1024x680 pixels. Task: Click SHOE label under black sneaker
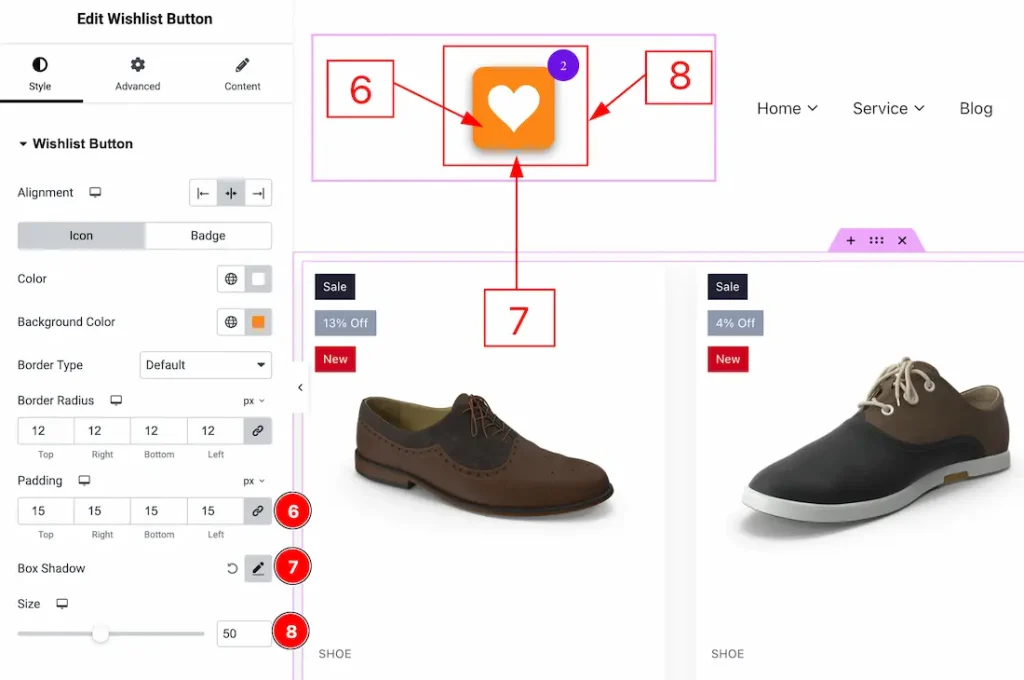point(728,654)
